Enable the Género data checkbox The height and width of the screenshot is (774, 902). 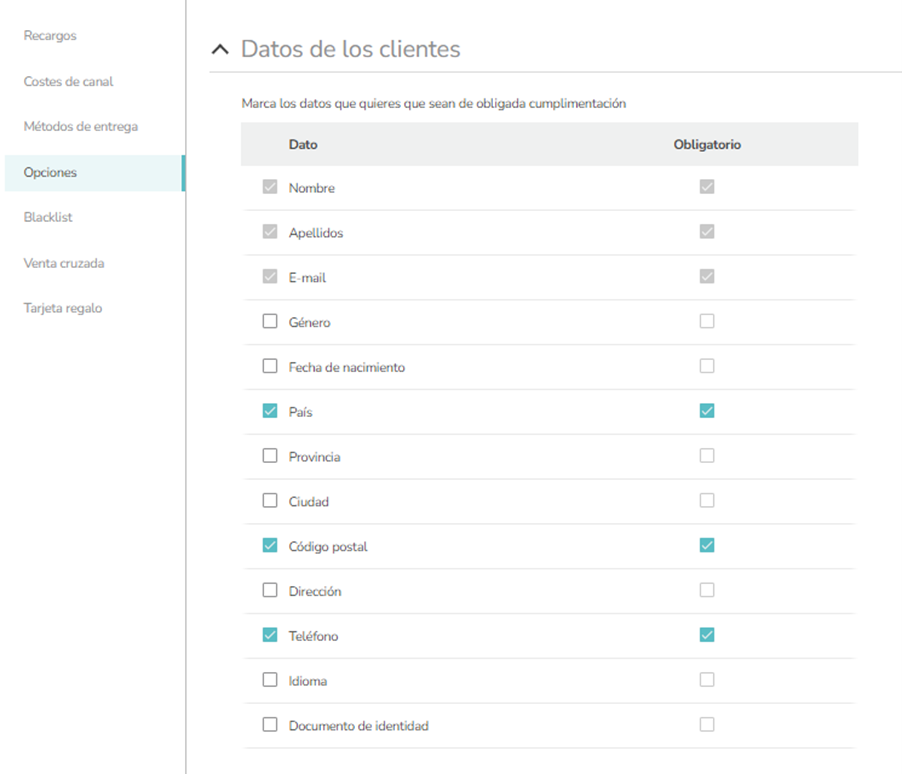pyautogui.click(x=270, y=322)
